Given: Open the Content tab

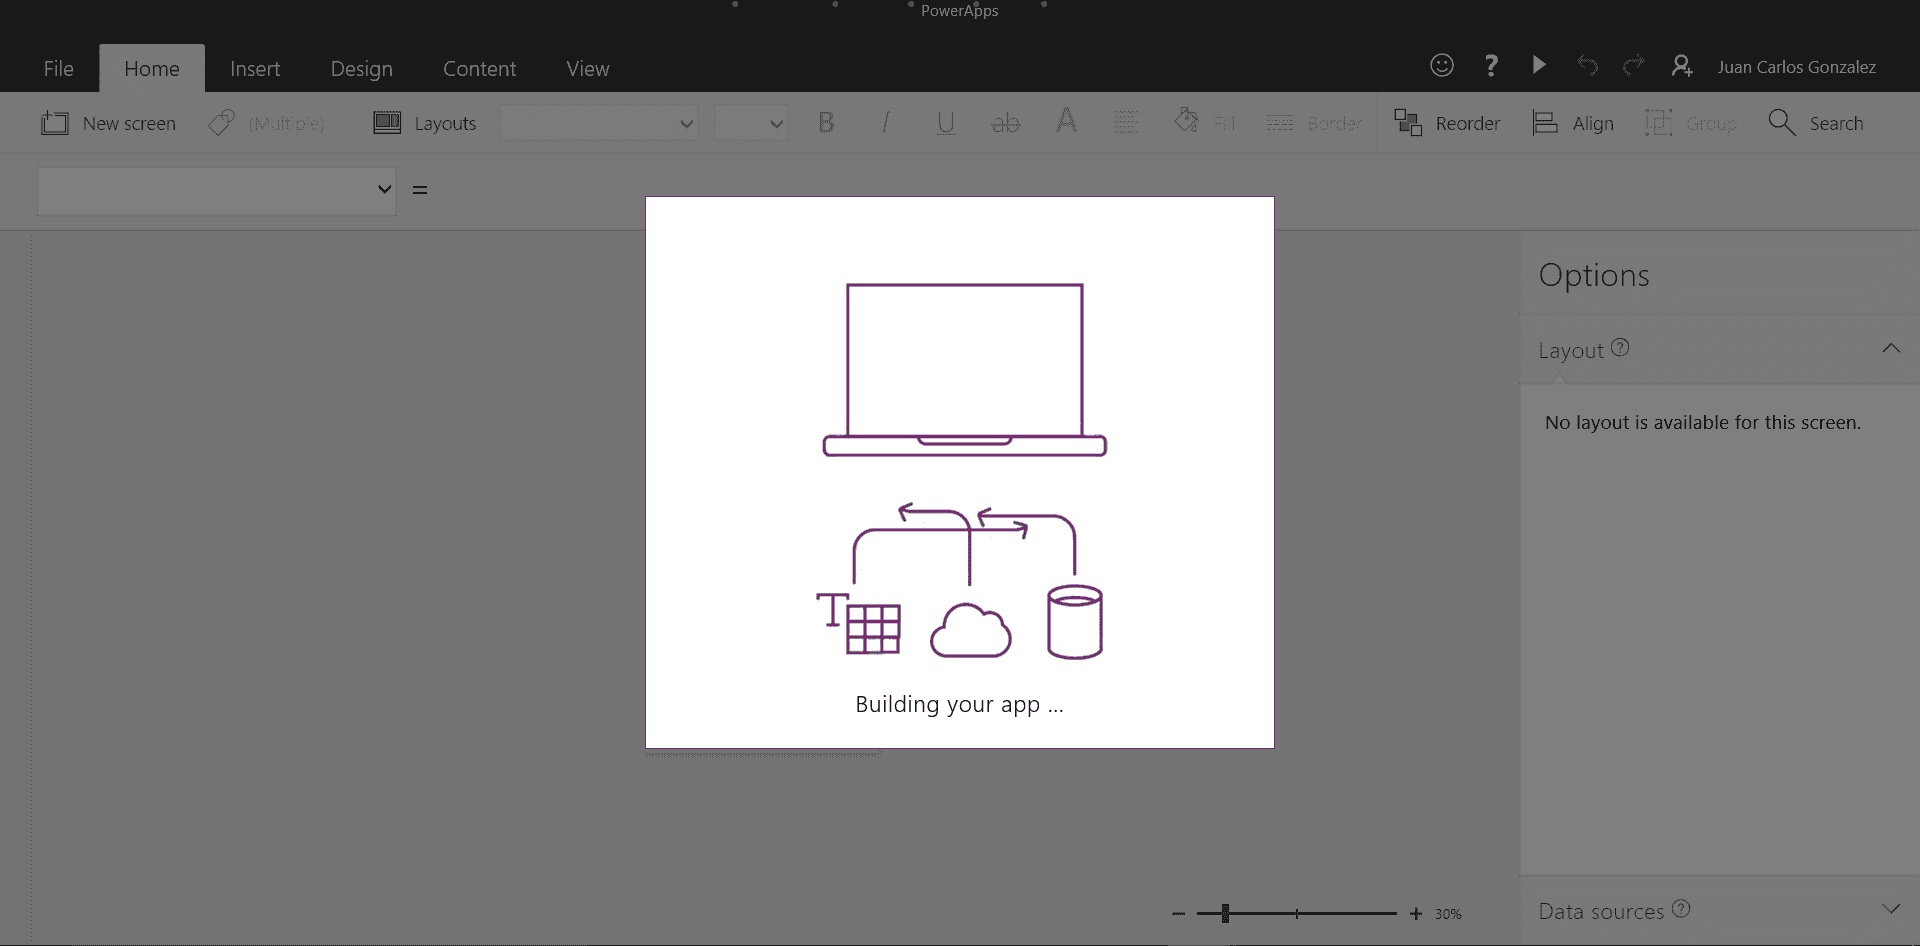Looking at the screenshot, I should coord(480,69).
